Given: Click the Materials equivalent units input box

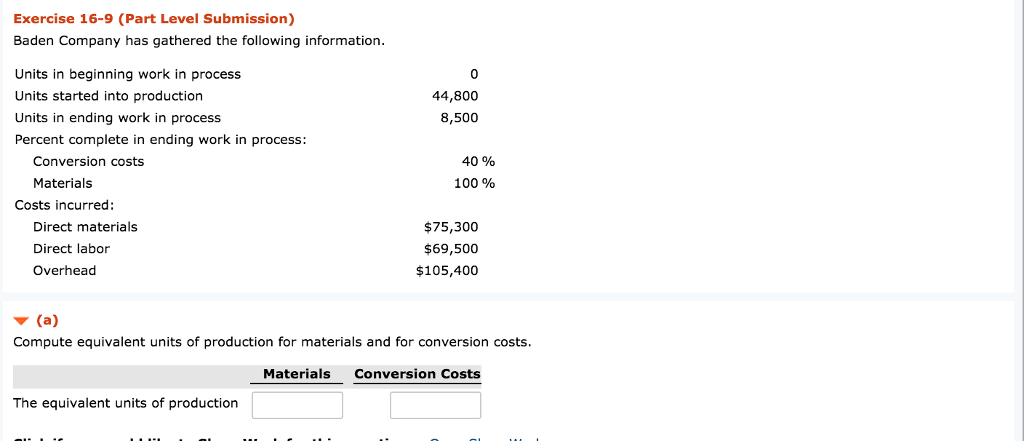Looking at the screenshot, I should [297, 404].
